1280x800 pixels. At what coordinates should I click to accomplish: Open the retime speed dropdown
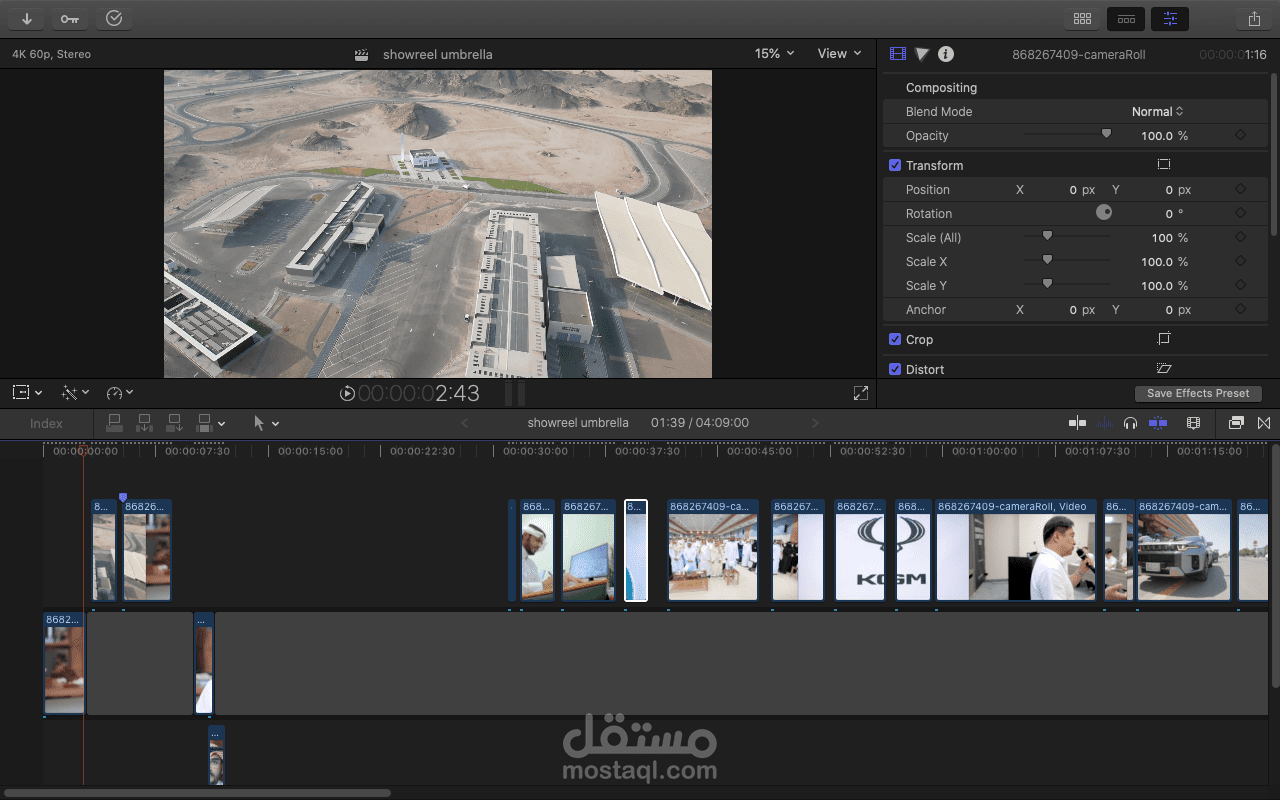click(x=119, y=393)
